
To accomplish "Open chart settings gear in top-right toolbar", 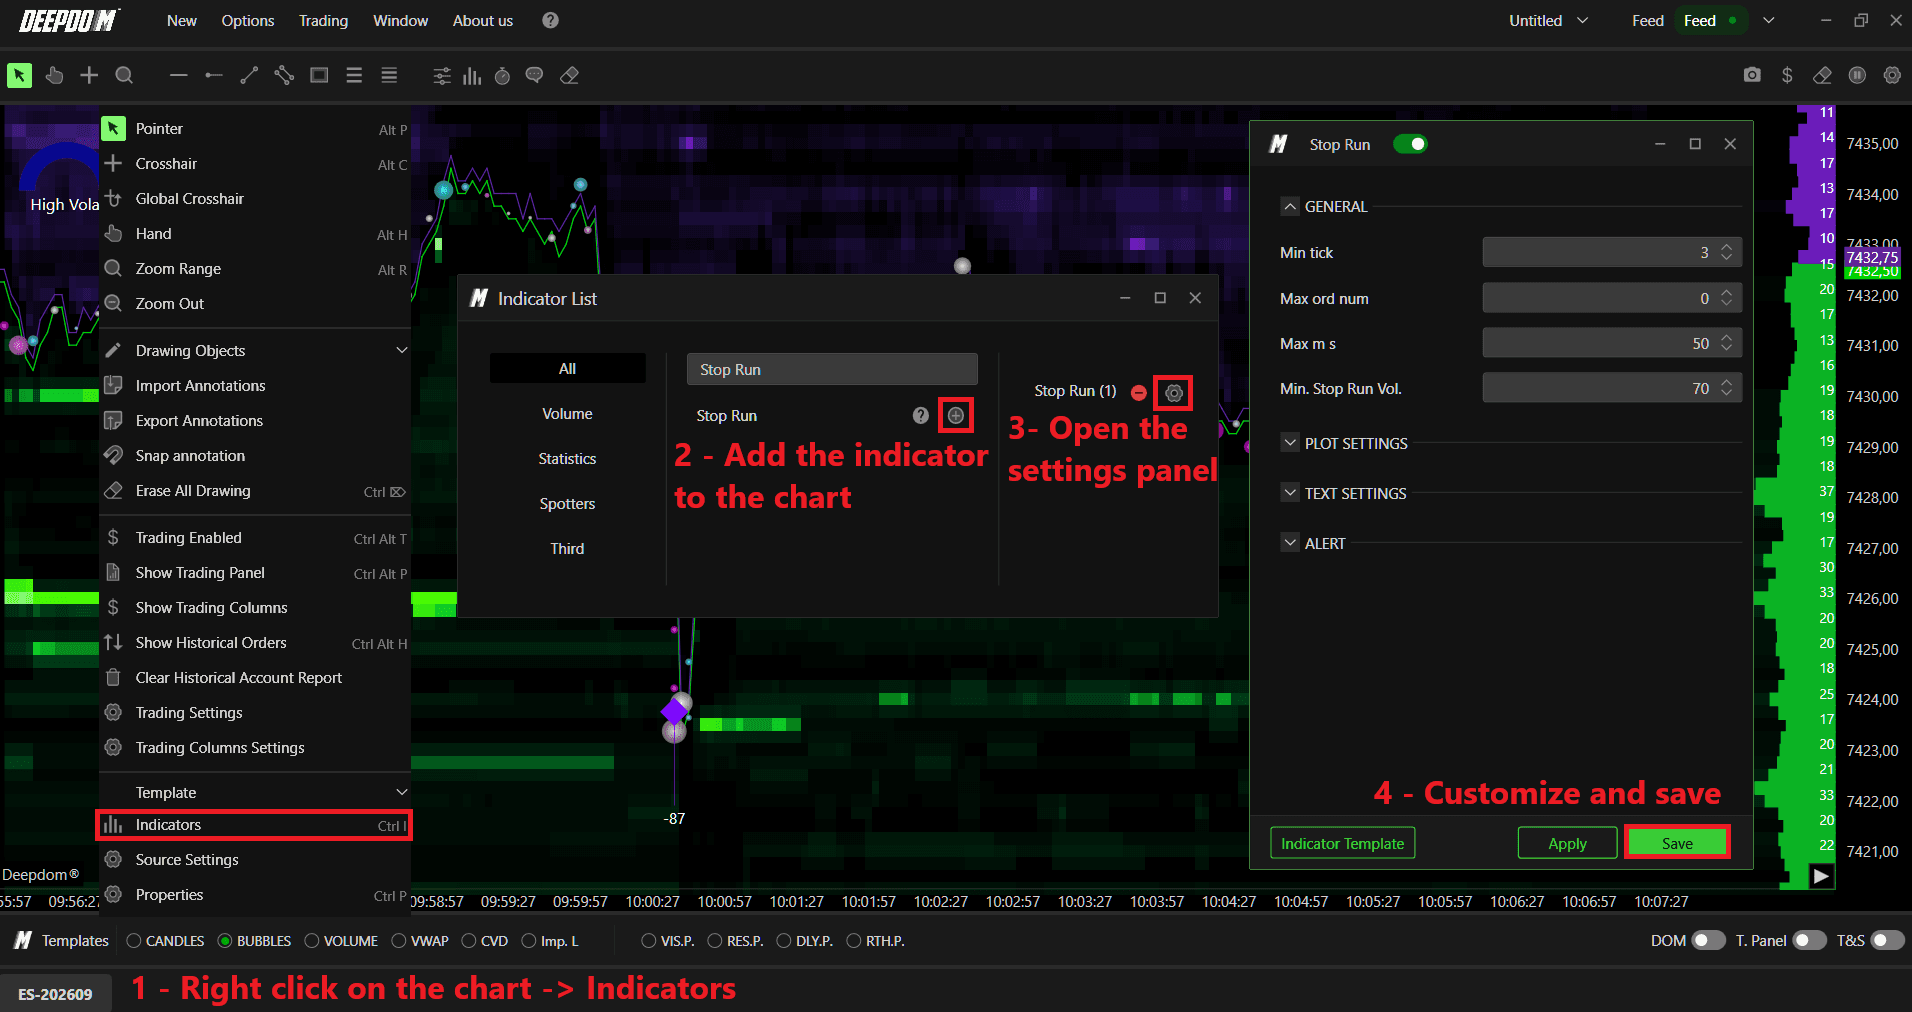I will click(1892, 75).
